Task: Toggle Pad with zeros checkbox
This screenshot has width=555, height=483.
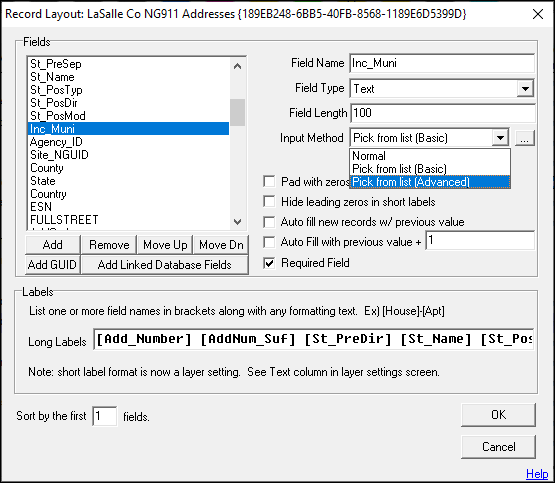Action: (x=269, y=182)
